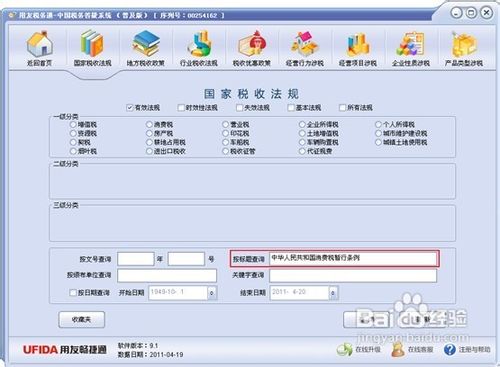Open the 税收优惠政策 money bag icon
This screenshot has width=500, height=367.
point(252,43)
